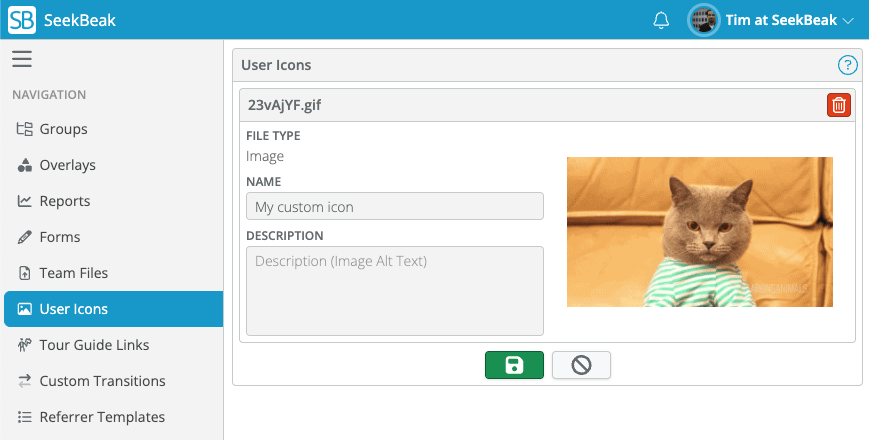Collapse the sidebar with the hamburger icon

[x=22, y=60]
